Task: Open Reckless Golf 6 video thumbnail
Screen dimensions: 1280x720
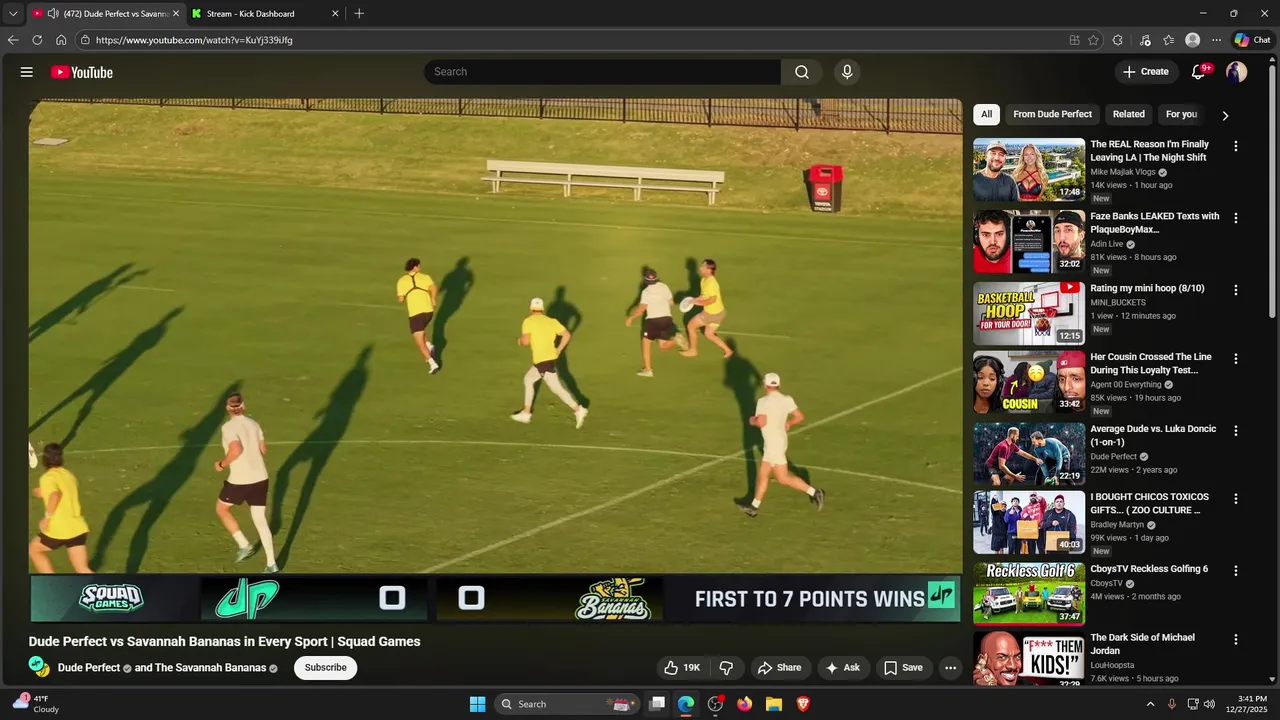Action: point(1029,594)
